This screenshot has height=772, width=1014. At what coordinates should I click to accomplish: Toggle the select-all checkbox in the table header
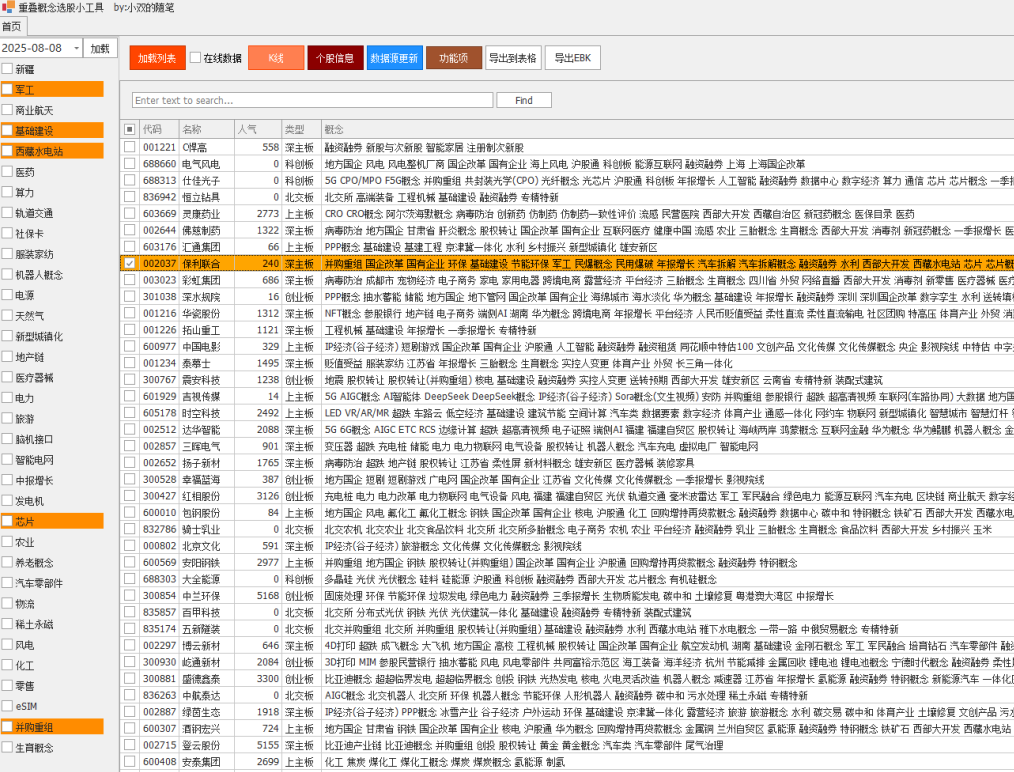point(129,129)
